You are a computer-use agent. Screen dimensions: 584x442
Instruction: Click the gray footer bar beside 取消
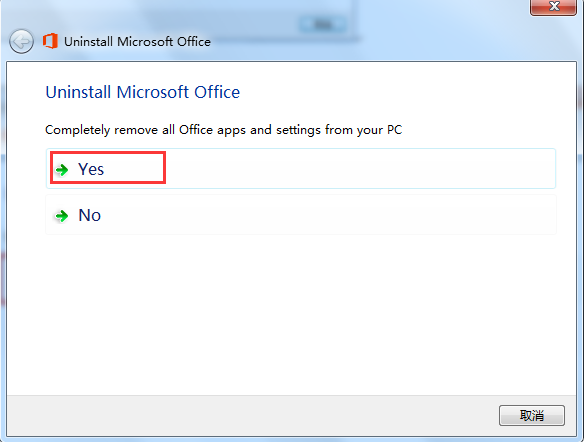click(x=253, y=415)
